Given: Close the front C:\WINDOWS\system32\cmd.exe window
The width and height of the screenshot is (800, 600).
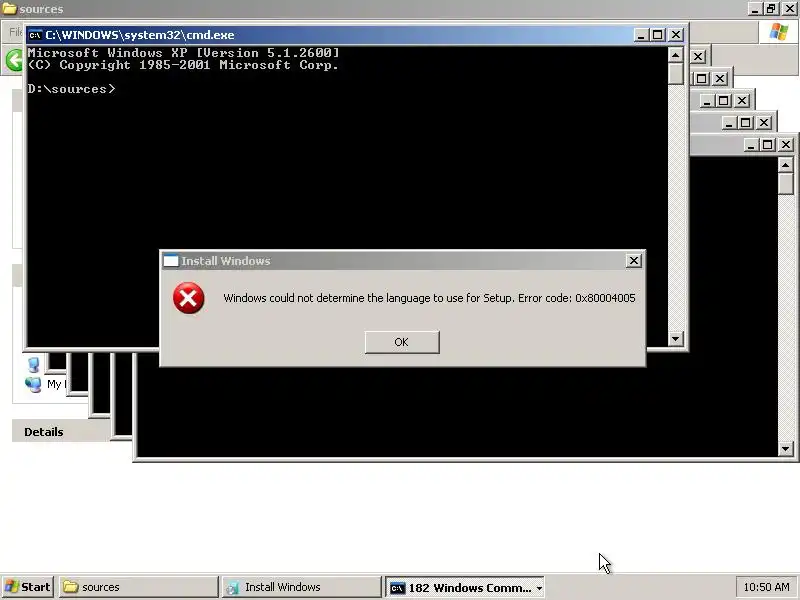Looking at the screenshot, I should [x=676, y=35].
